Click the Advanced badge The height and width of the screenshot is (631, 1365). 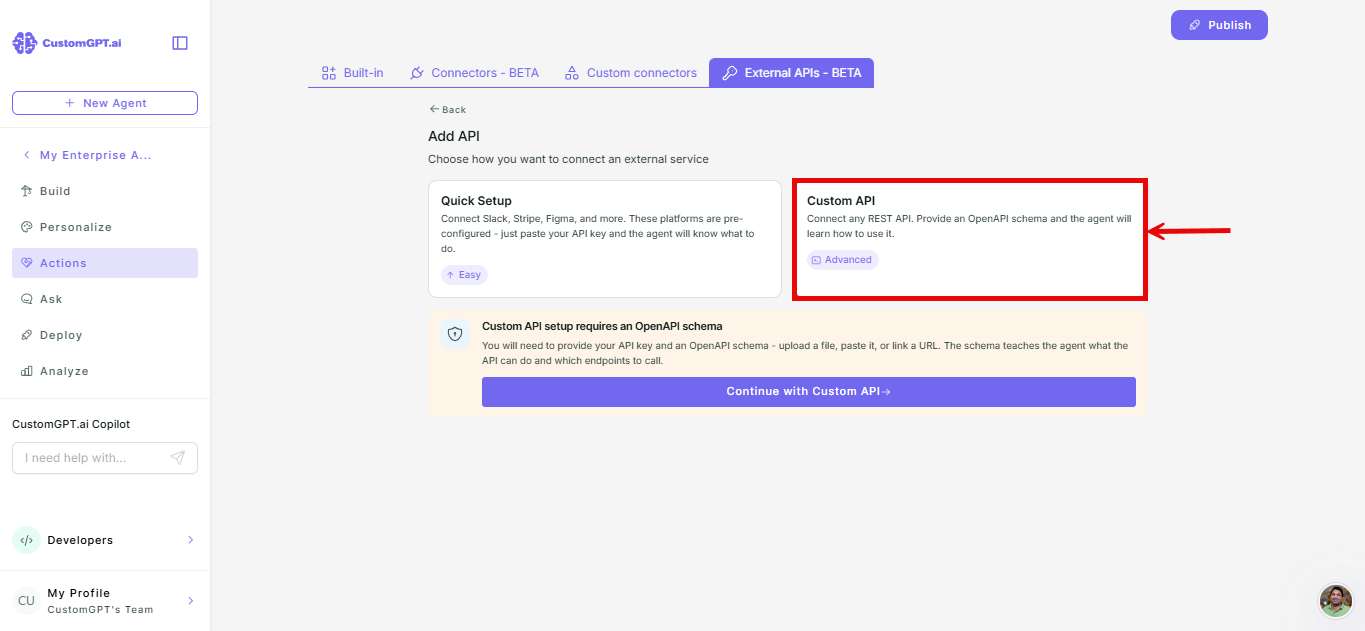coord(842,260)
